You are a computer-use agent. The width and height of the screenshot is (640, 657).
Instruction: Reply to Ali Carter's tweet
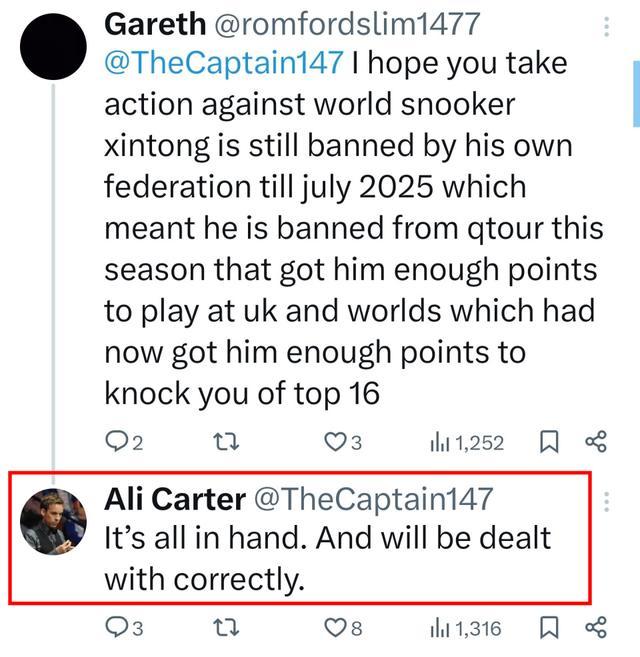point(117,628)
